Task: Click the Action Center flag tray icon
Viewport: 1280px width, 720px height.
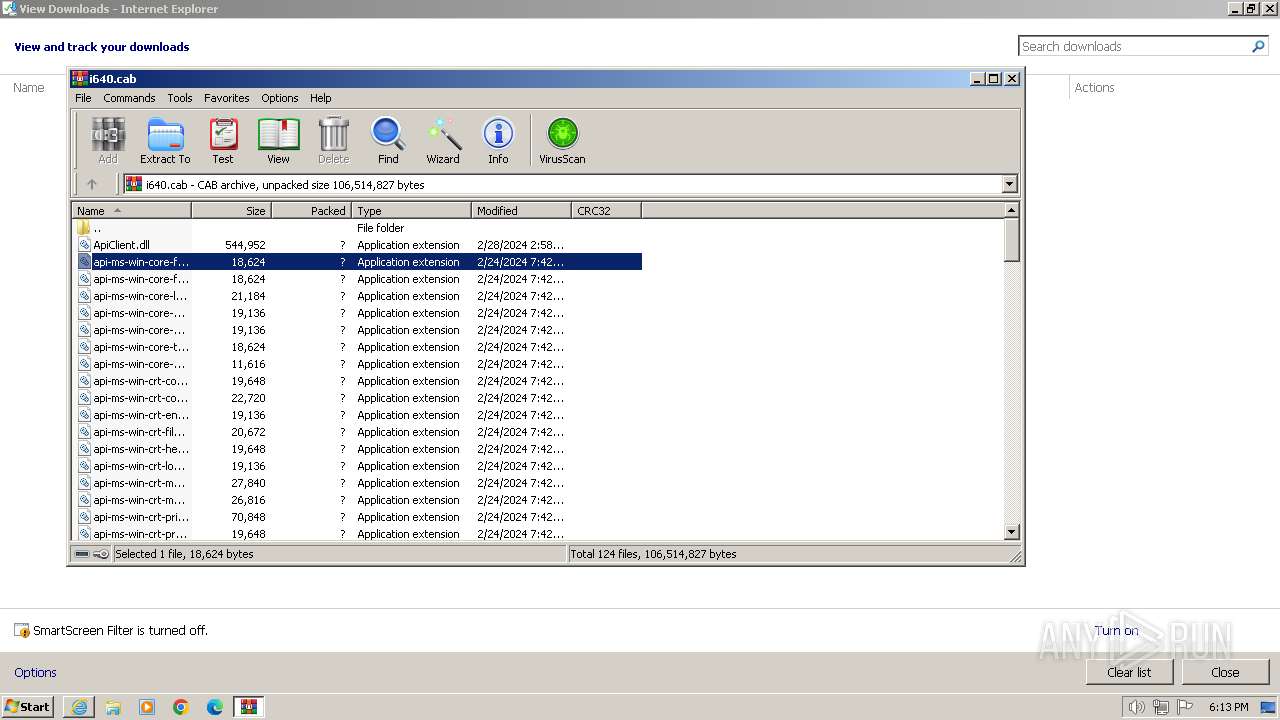Action: tap(1184, 707)
